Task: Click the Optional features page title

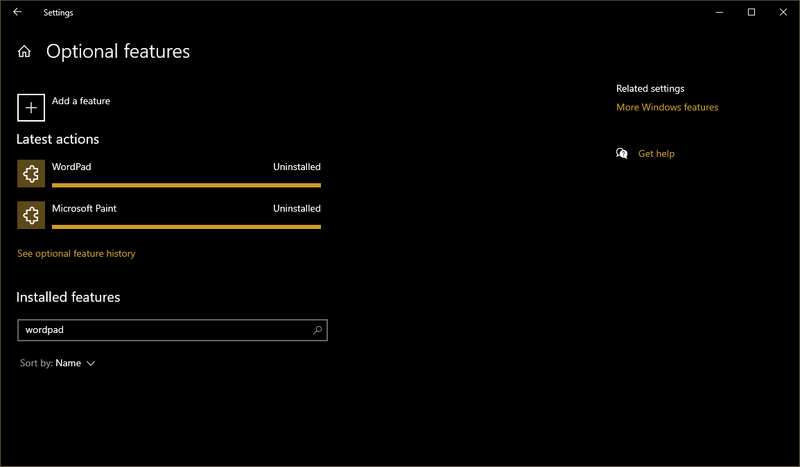Action: pos(118,52)
